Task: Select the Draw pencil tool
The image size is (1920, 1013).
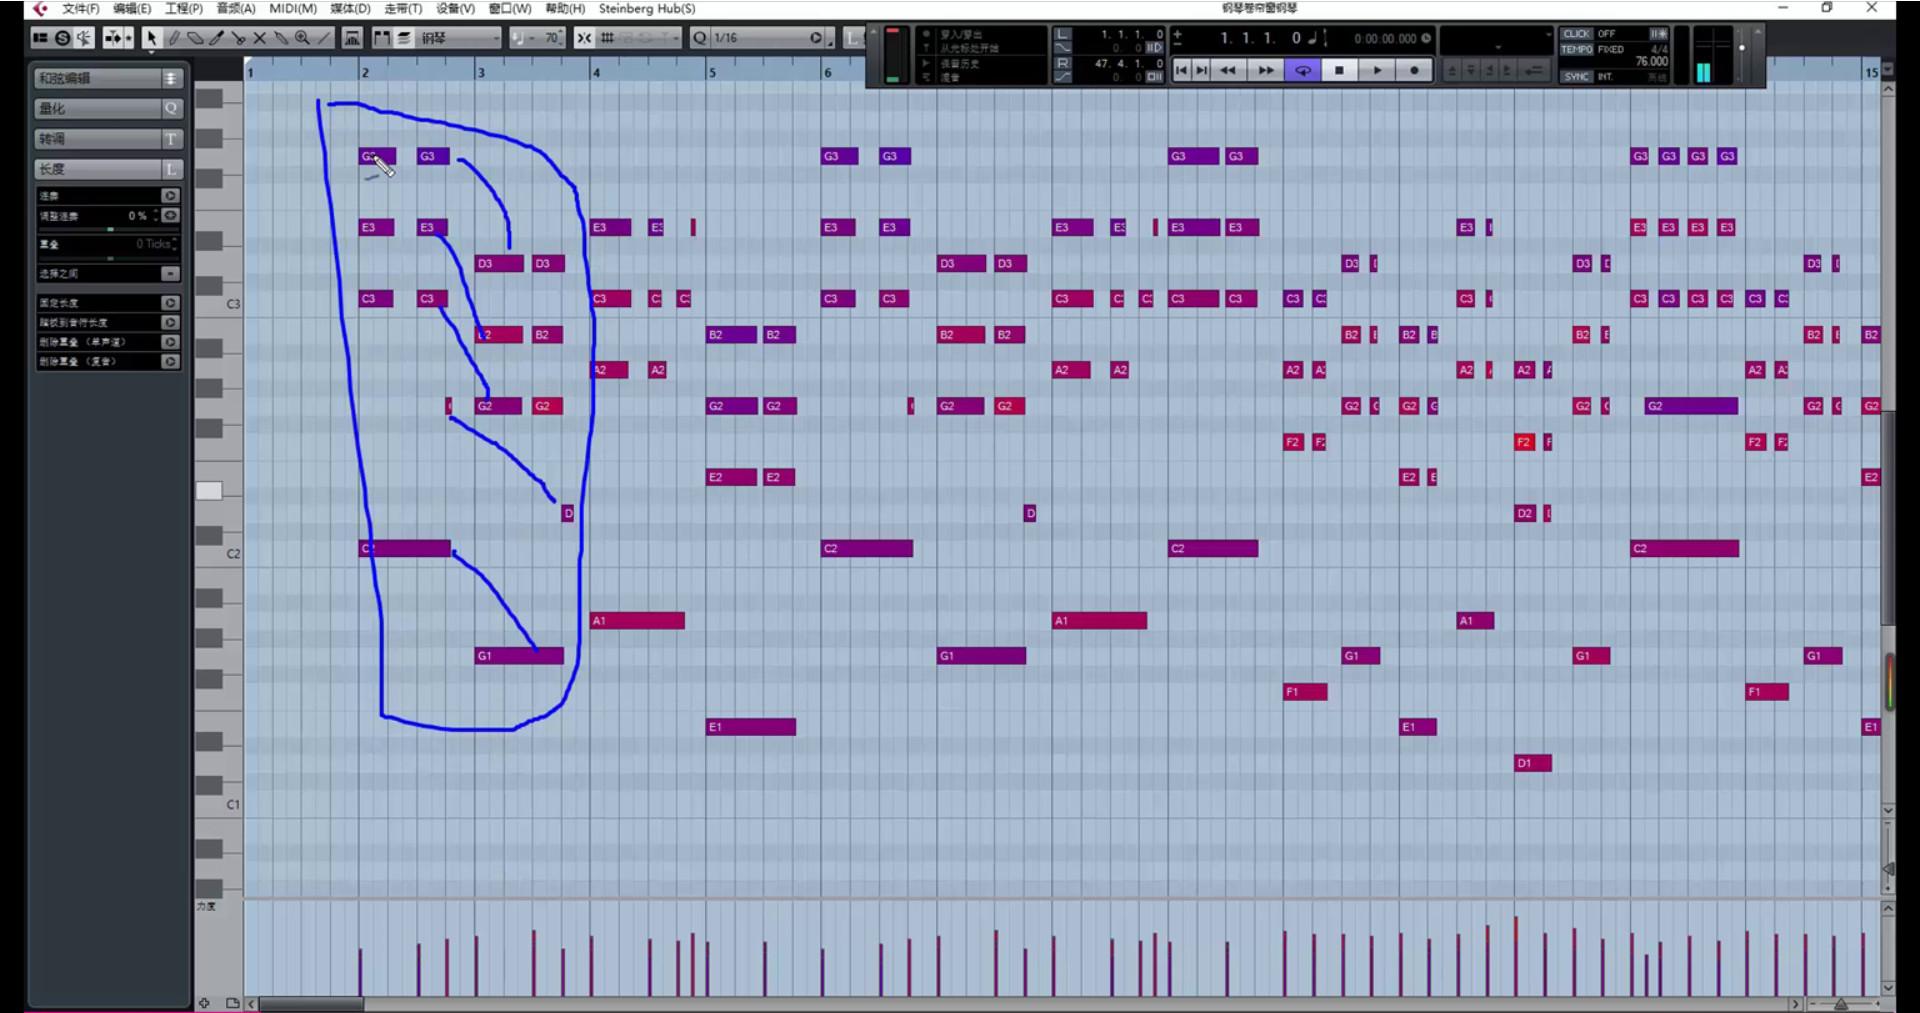Action: 173,38
